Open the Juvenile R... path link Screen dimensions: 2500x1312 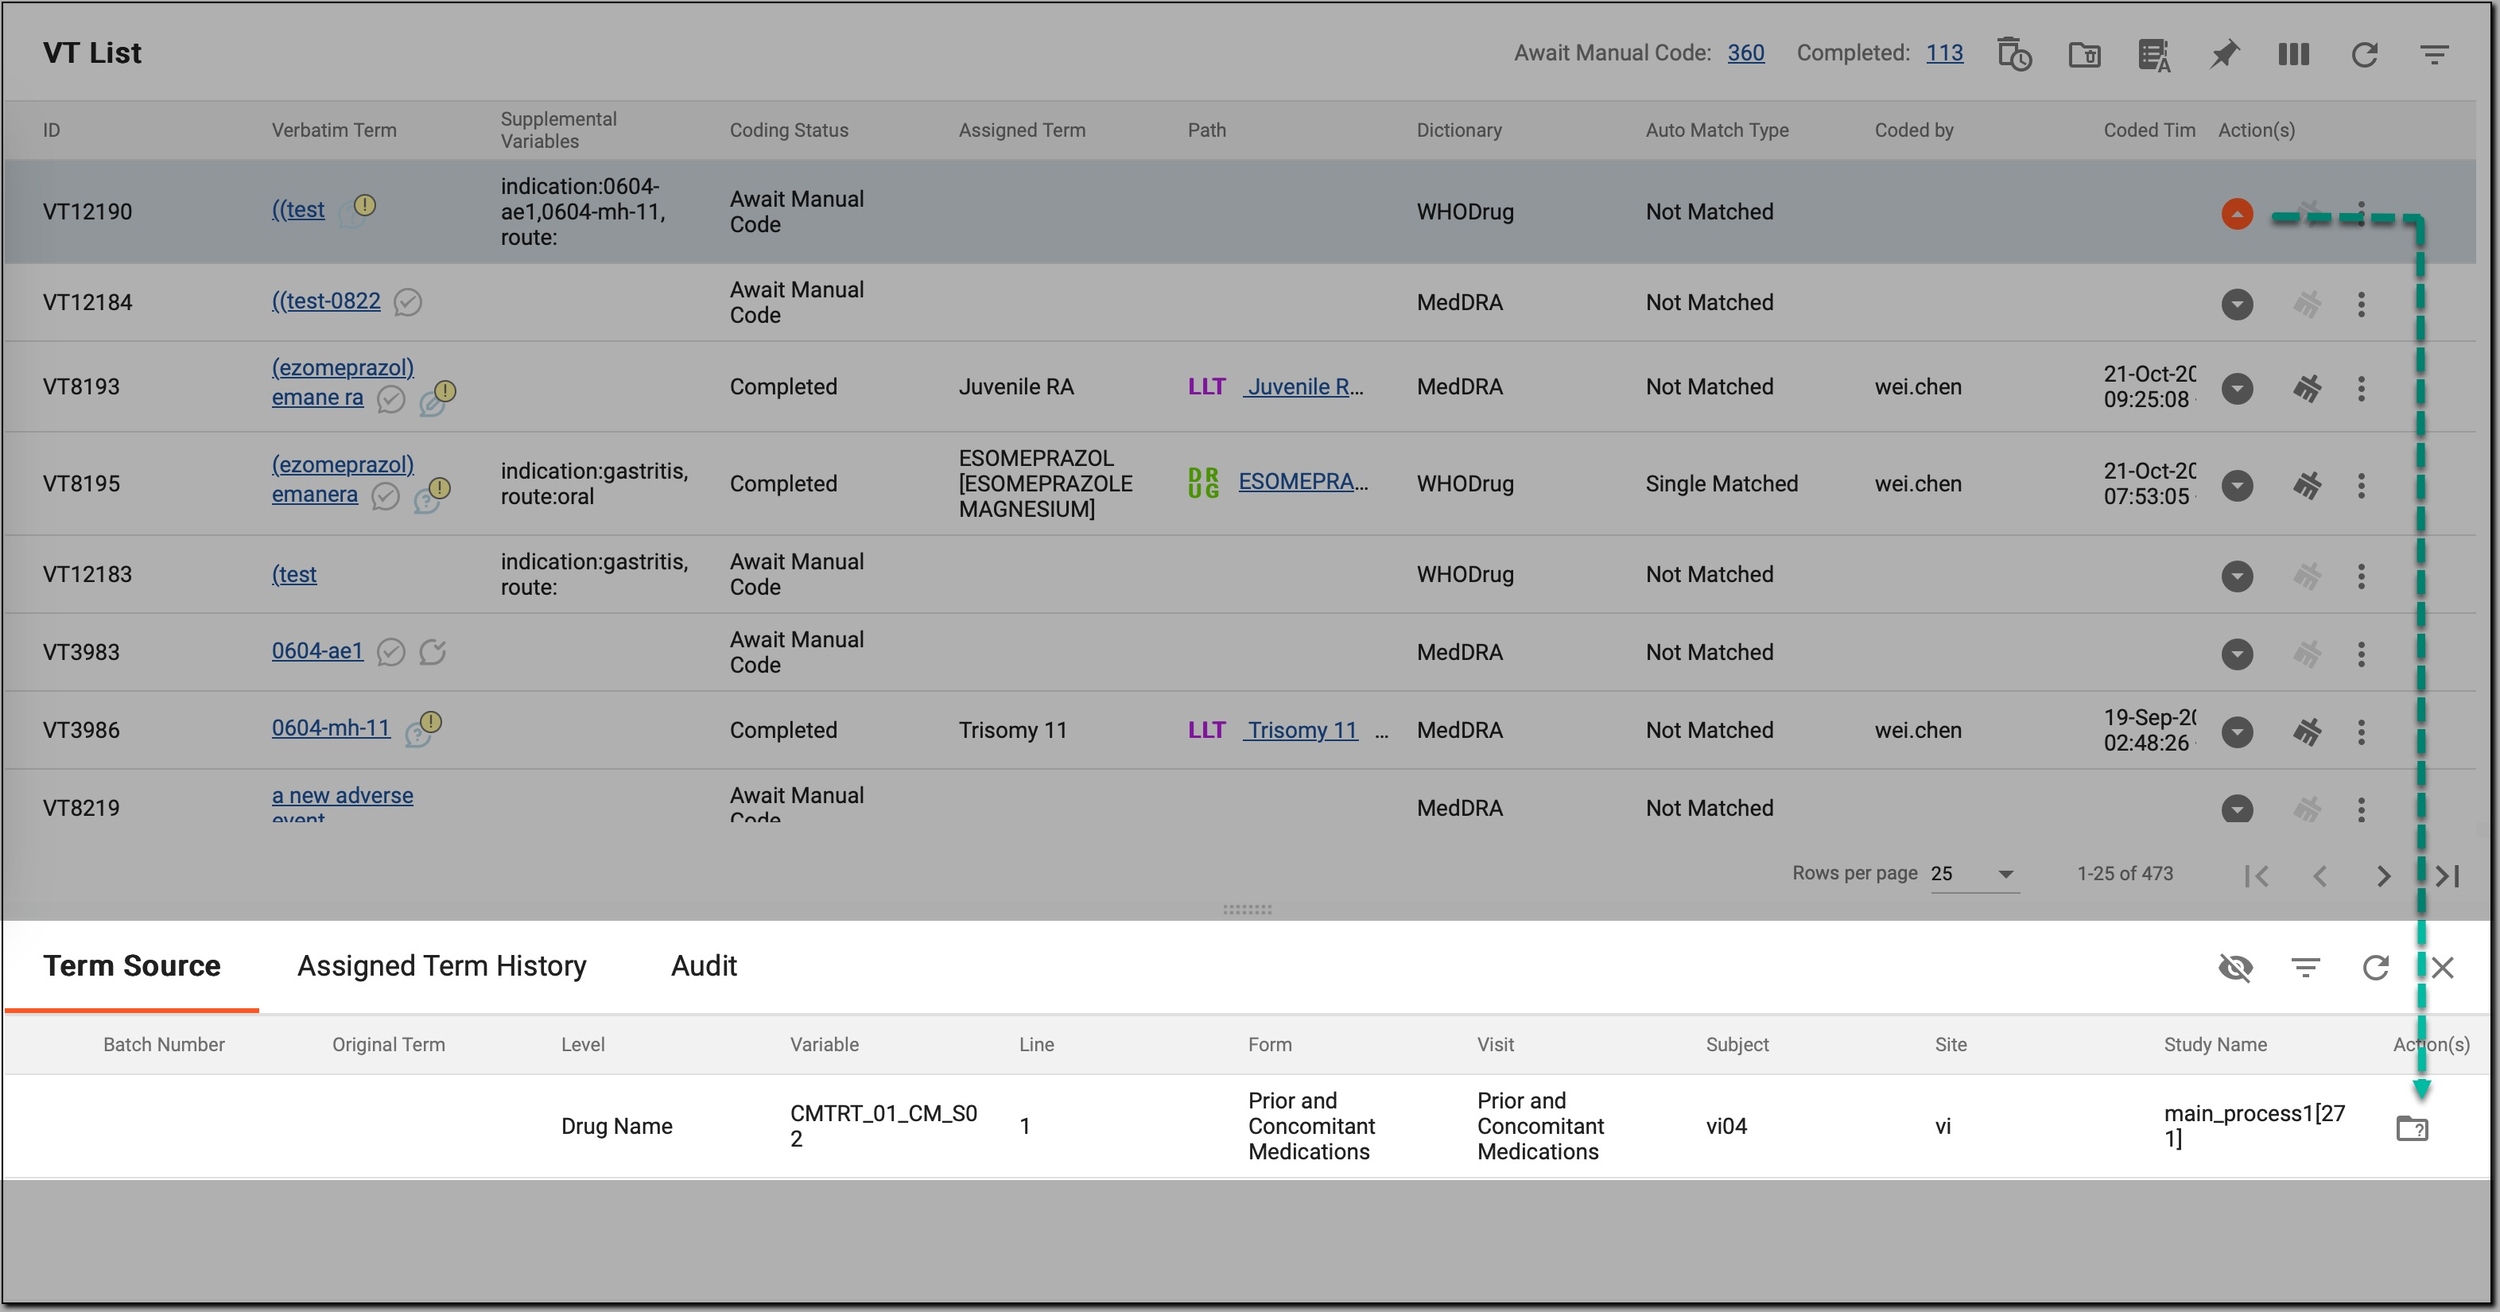click(x=1304, y=387)
